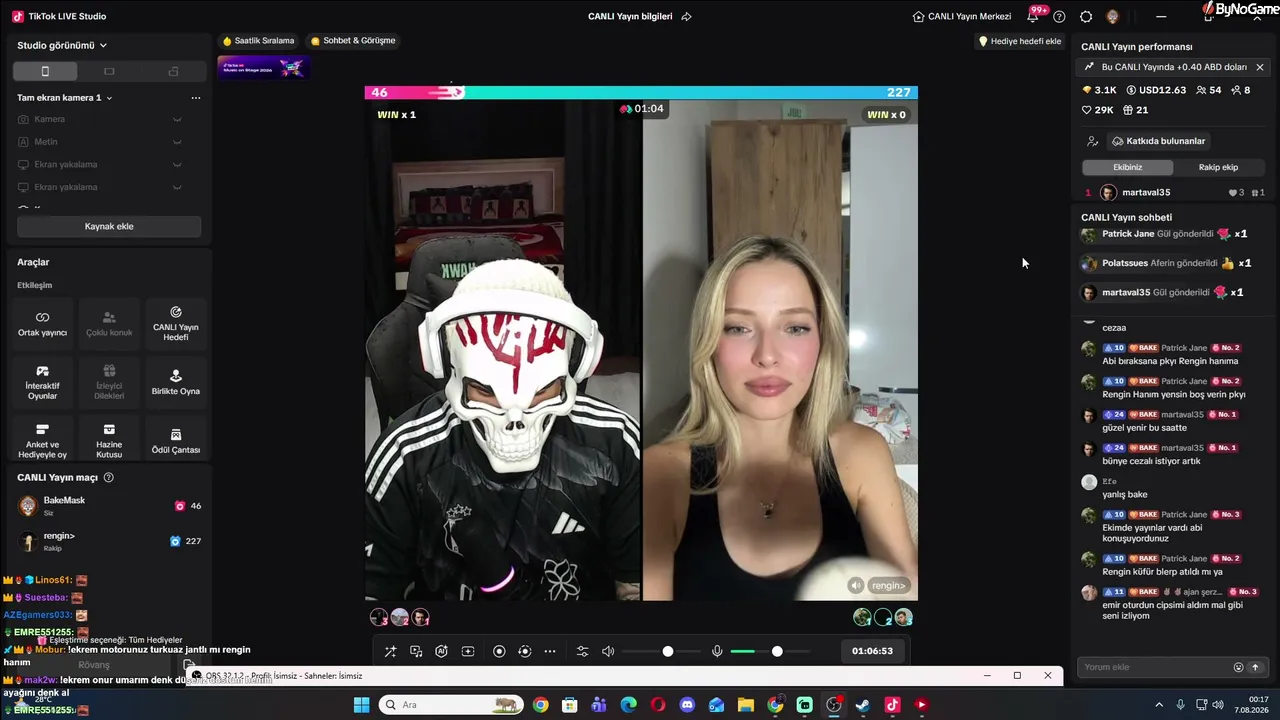Open the Ödül Çantası tool
The width and height of the screenshot is (1280, 720).
(x=176, y=441)
